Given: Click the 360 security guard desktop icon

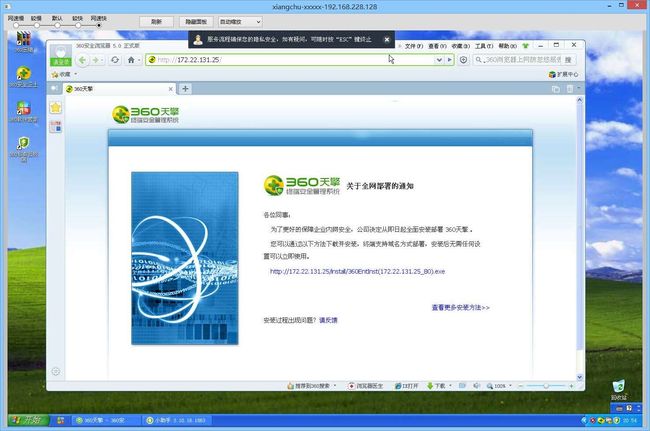Looking at the screenshot, I should coord(24,77).
